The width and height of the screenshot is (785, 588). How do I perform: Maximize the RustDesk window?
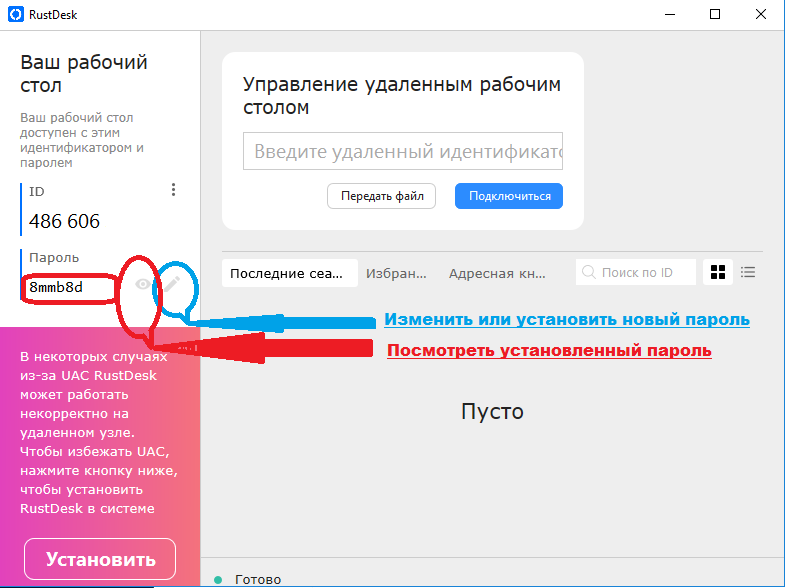click(715, 15)
